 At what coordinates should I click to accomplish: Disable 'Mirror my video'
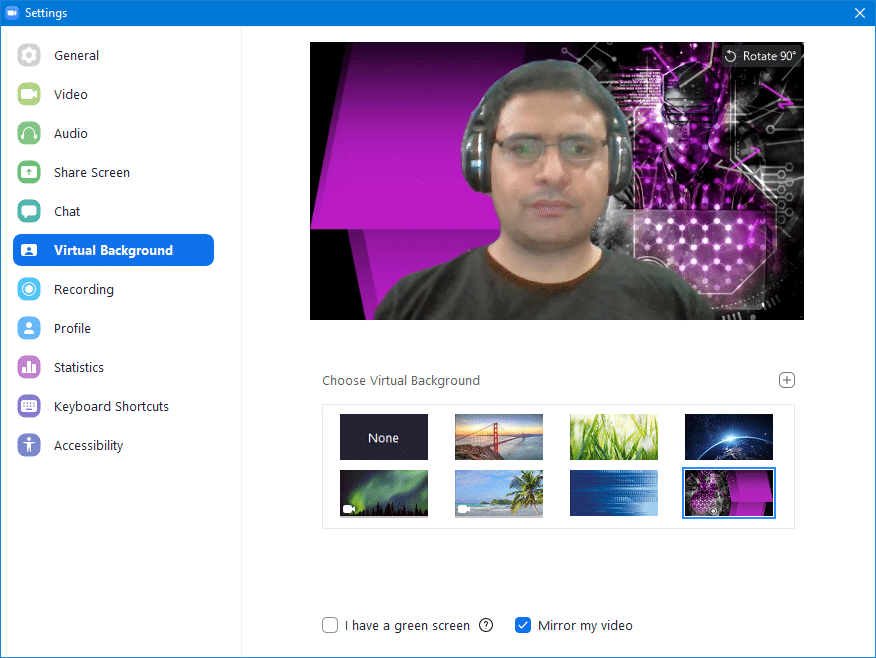[x=523, y=625]
